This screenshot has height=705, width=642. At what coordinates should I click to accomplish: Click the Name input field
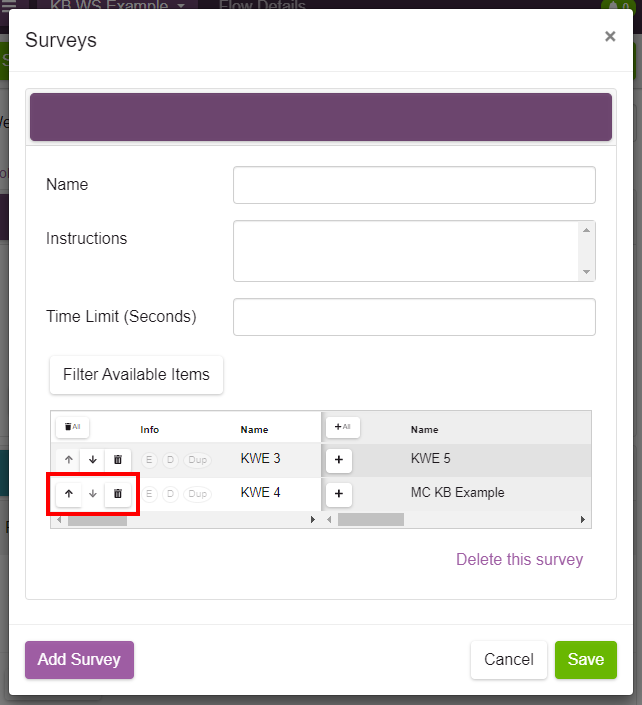[414, 185]
